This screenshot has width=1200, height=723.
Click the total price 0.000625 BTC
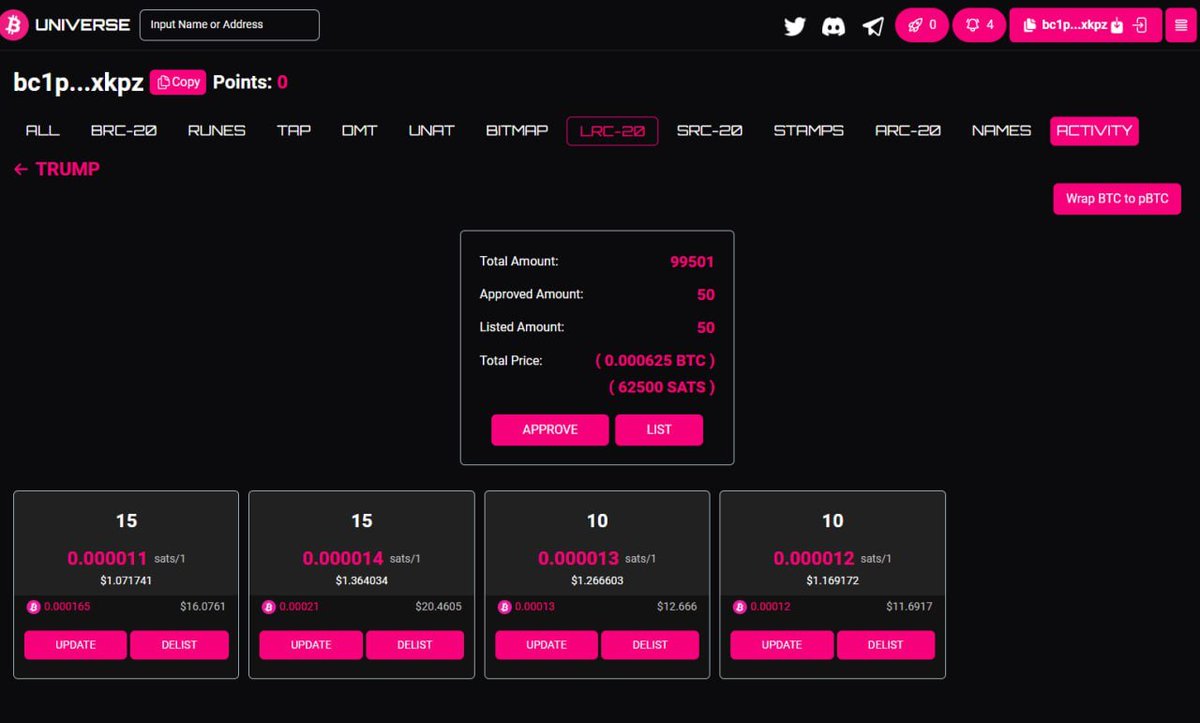(655, 359)
